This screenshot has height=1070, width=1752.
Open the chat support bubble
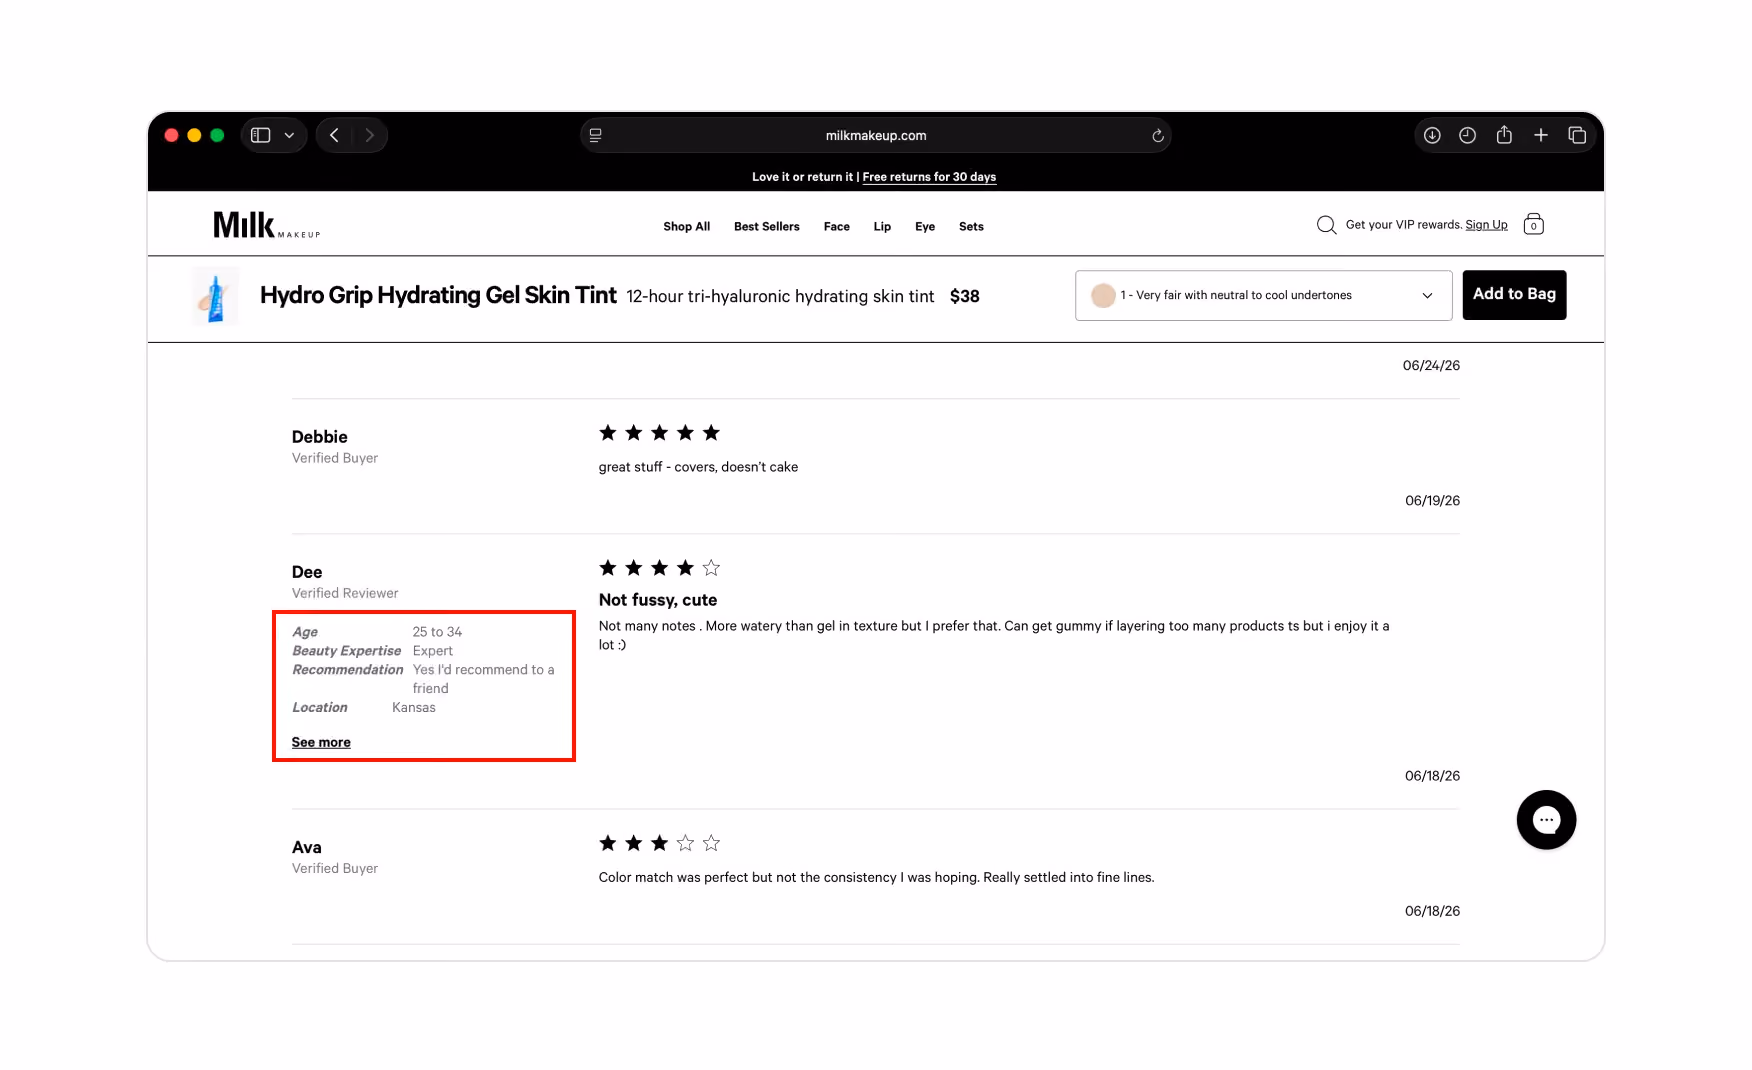(x=1546, y=820)
